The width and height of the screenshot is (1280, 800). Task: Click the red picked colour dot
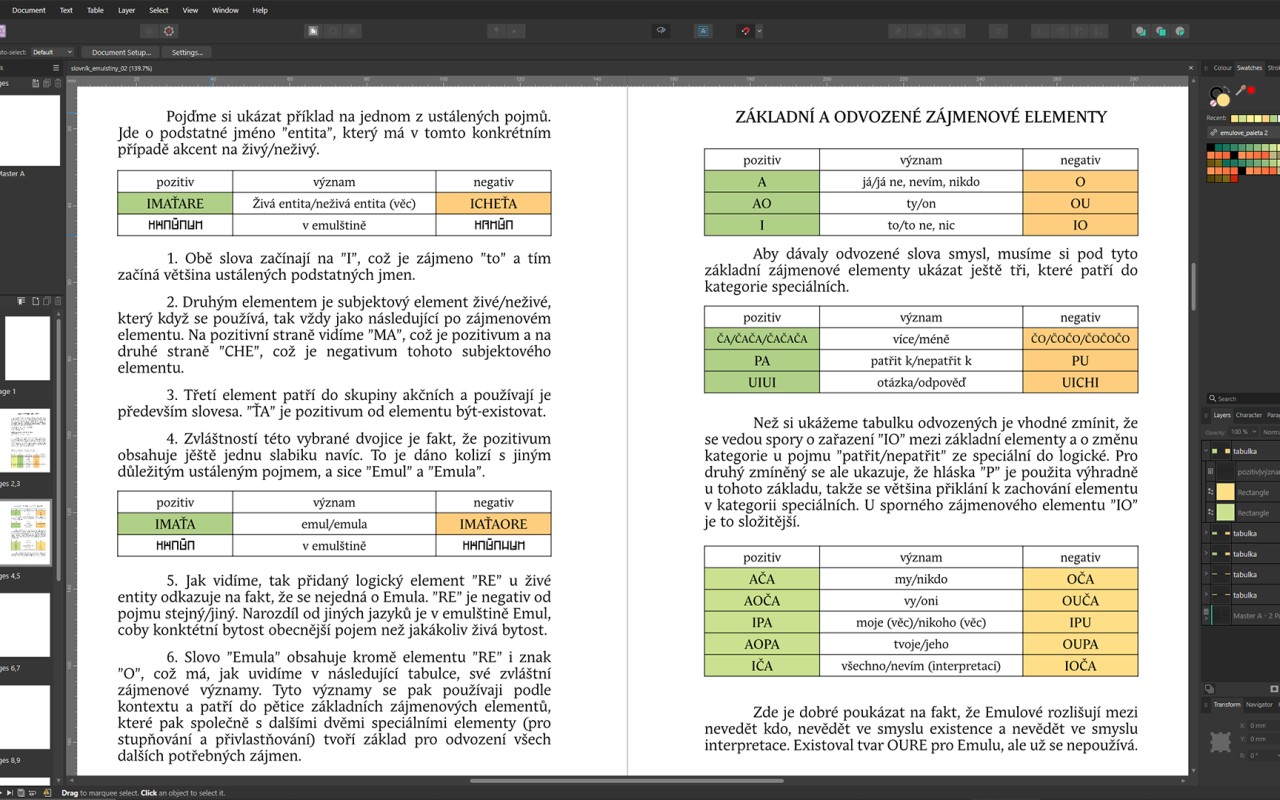tap(1251, 91)
